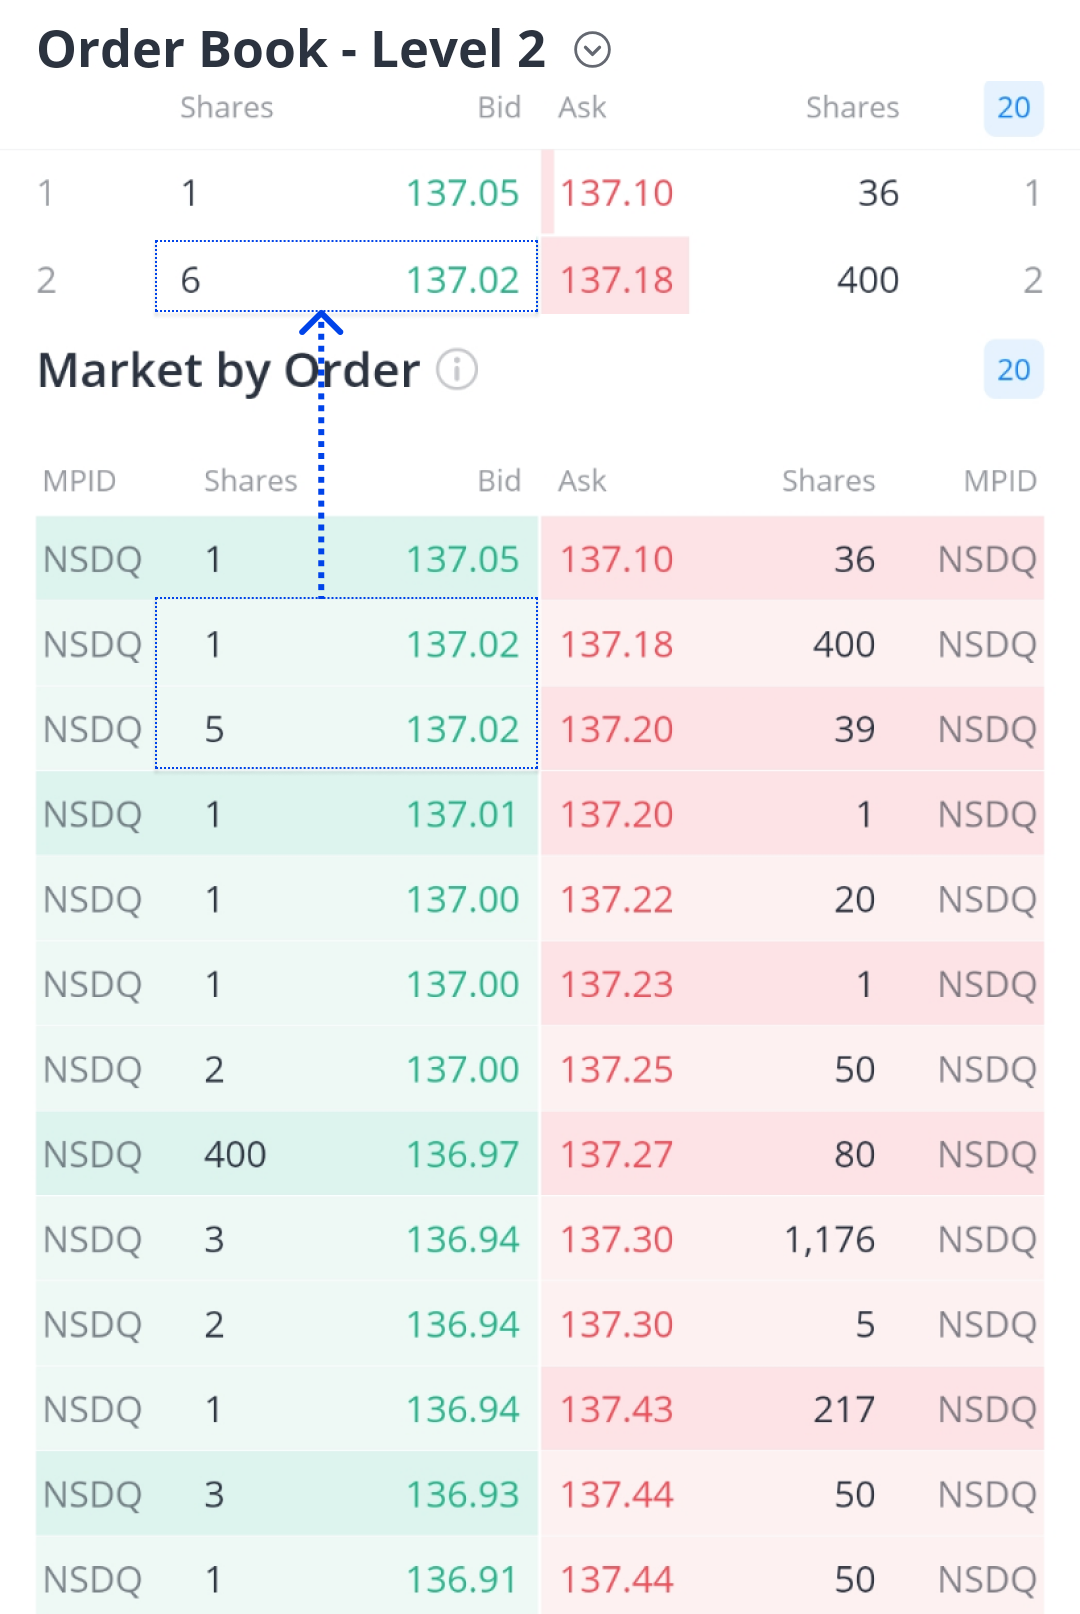Click the highlighted 137.02 bid level with 6 shares
1080x1614 pixels.
346,279
